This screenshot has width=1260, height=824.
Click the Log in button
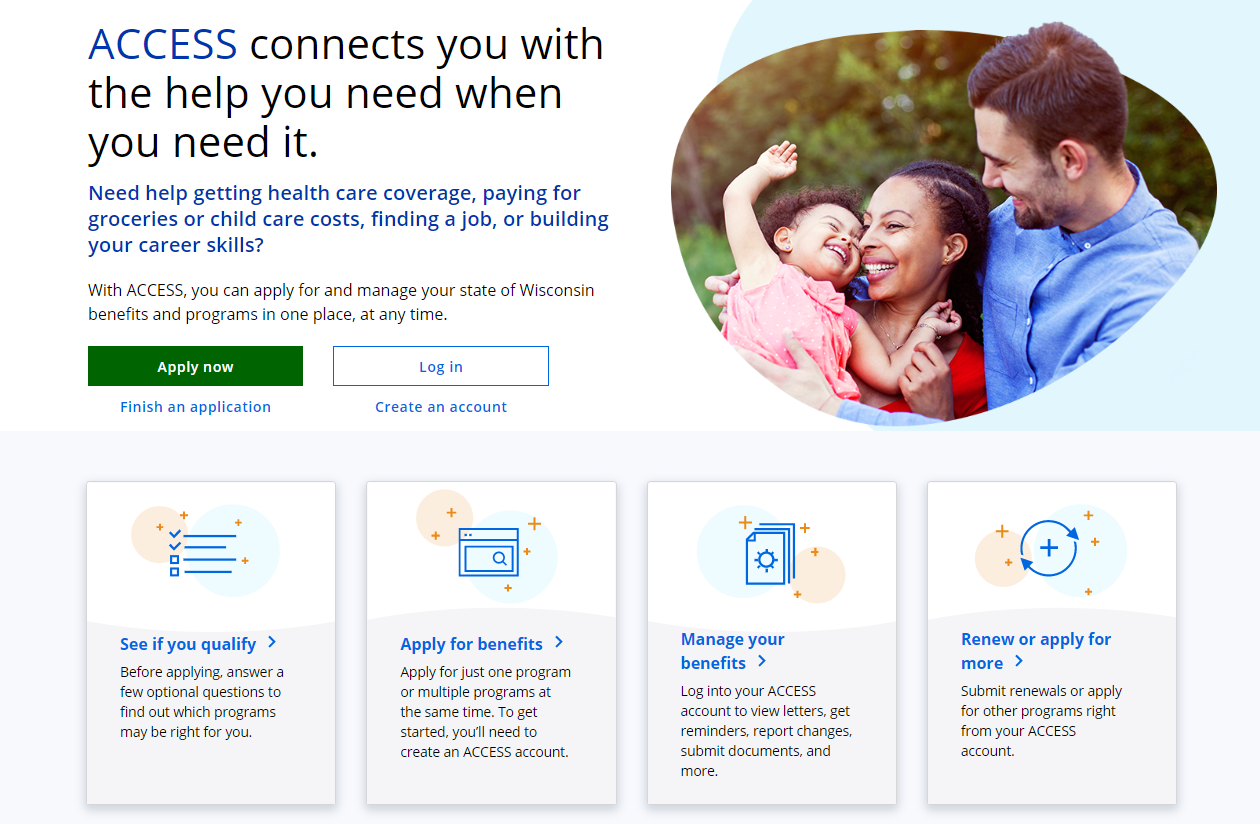tap(441, 366)
